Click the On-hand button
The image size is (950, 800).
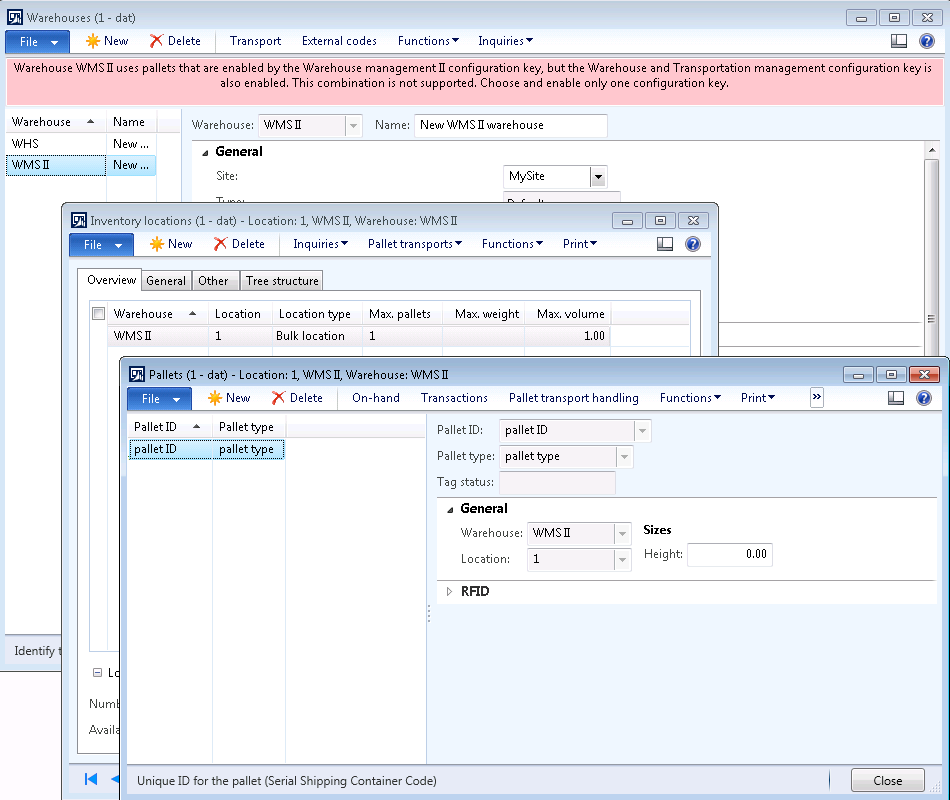[375, 398]
